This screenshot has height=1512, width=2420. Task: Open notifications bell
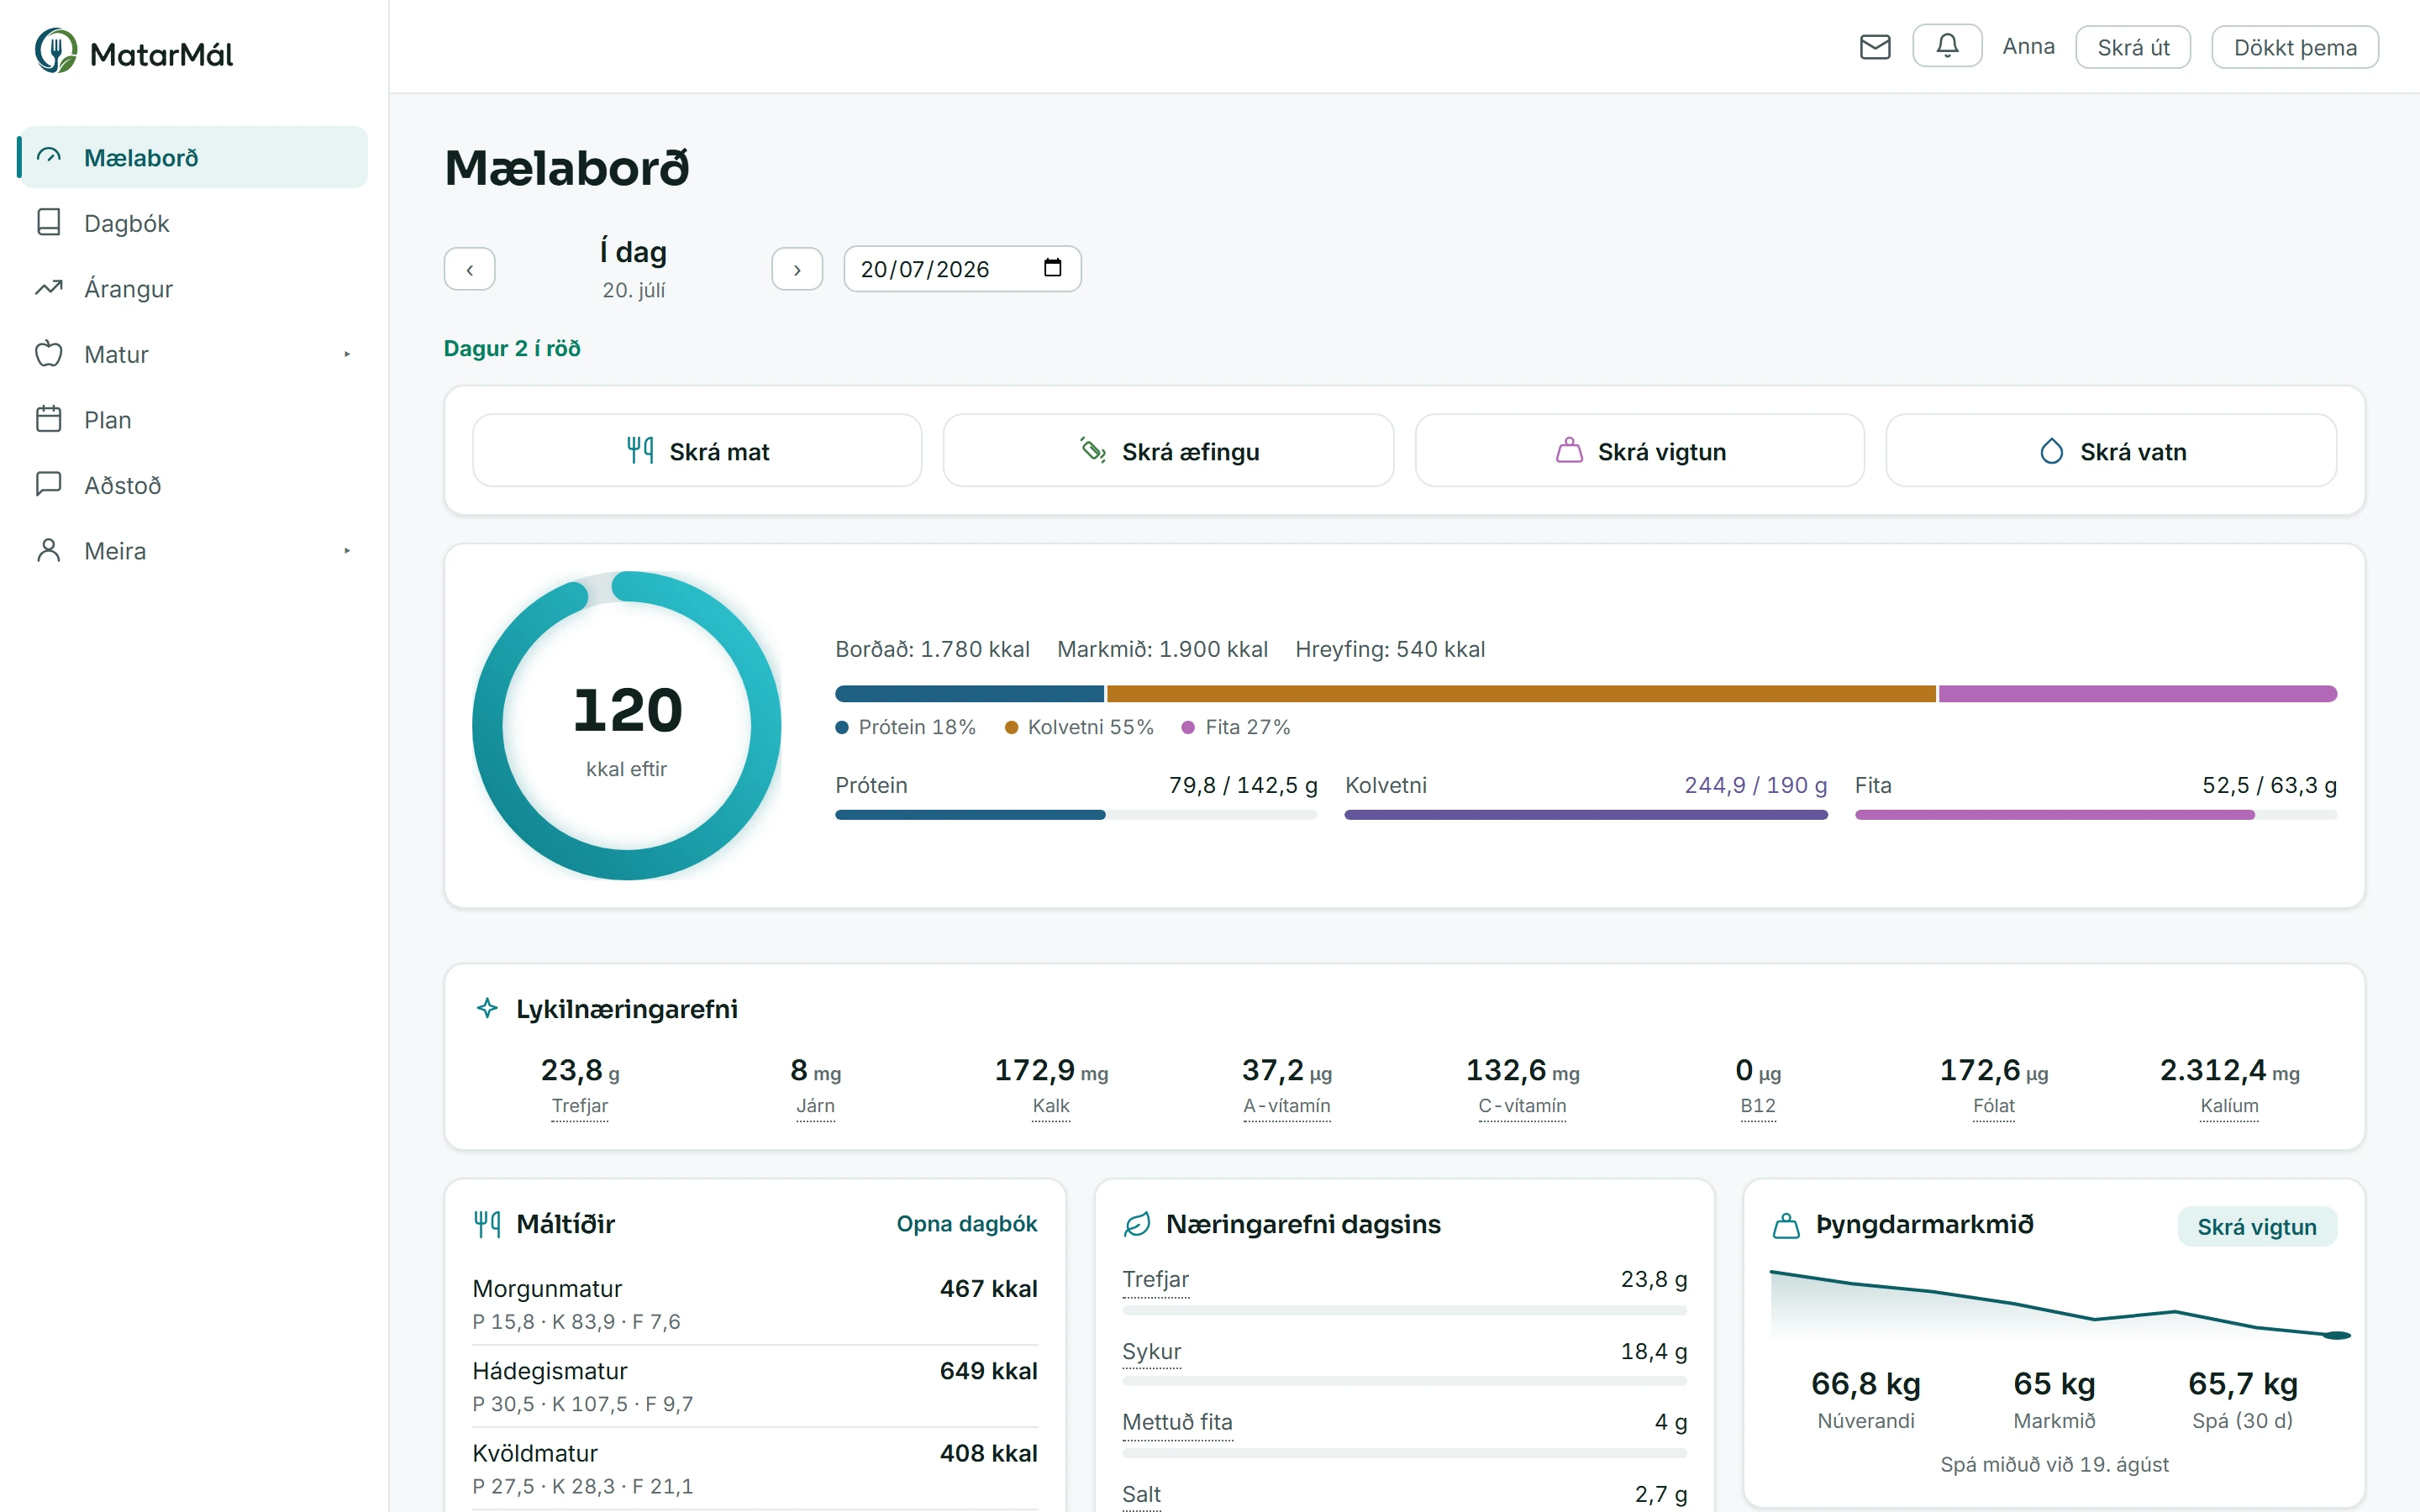pos(1947,46)
